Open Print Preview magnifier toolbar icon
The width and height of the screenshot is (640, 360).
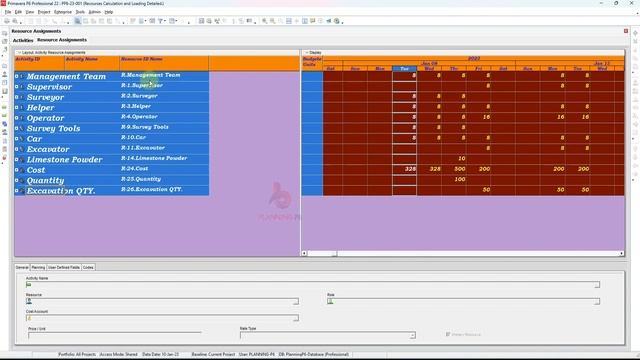click(15, 21)
